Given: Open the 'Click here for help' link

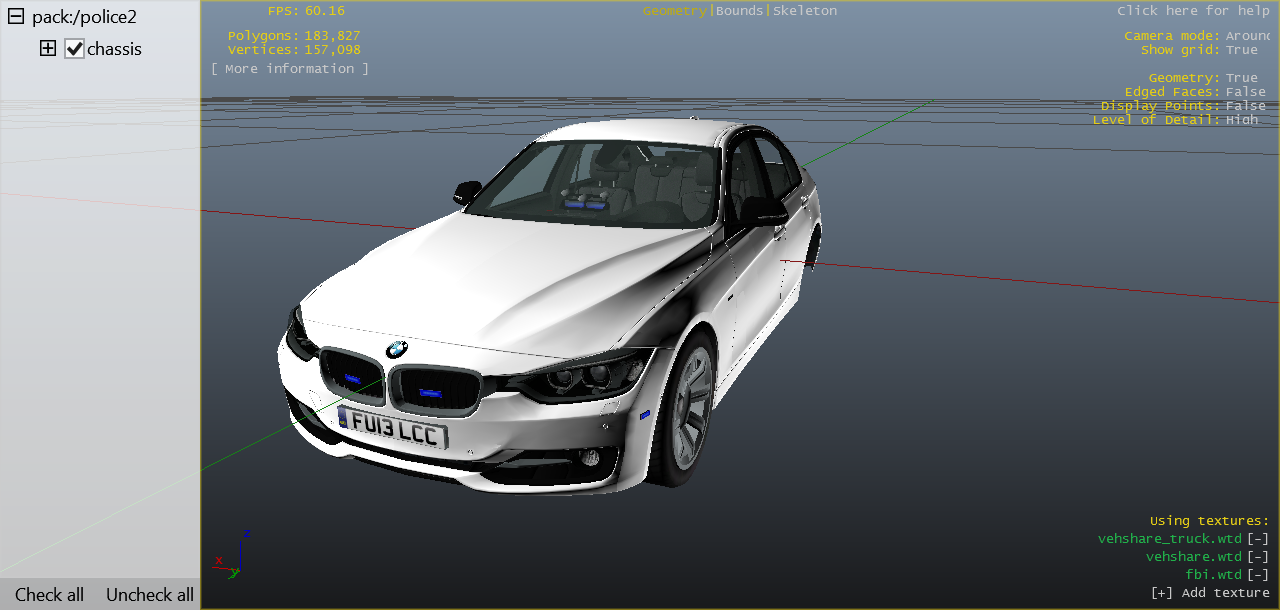Looking at the screenshot, I should pyautogui.click(x=1193, y=11).
